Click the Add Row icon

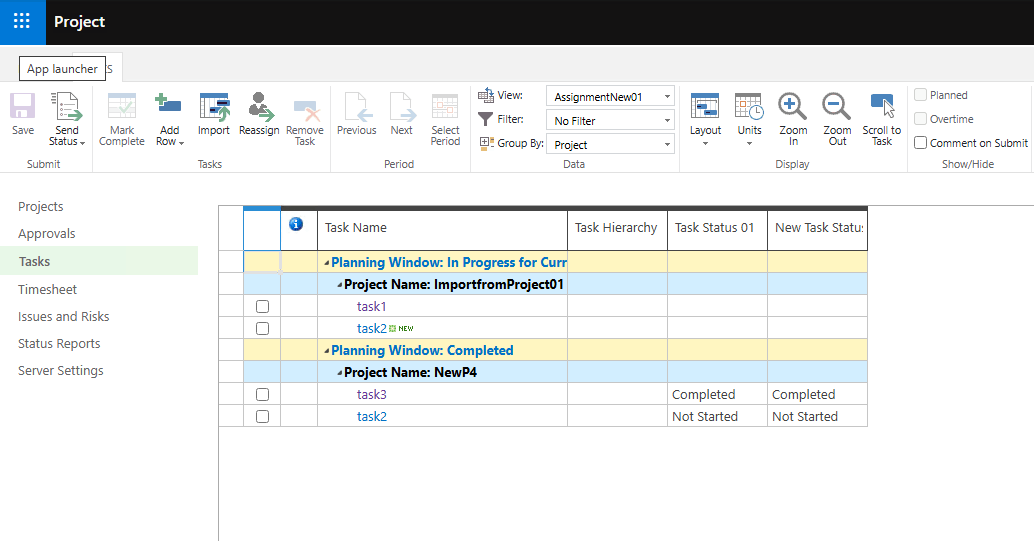[x=168, y=104]
